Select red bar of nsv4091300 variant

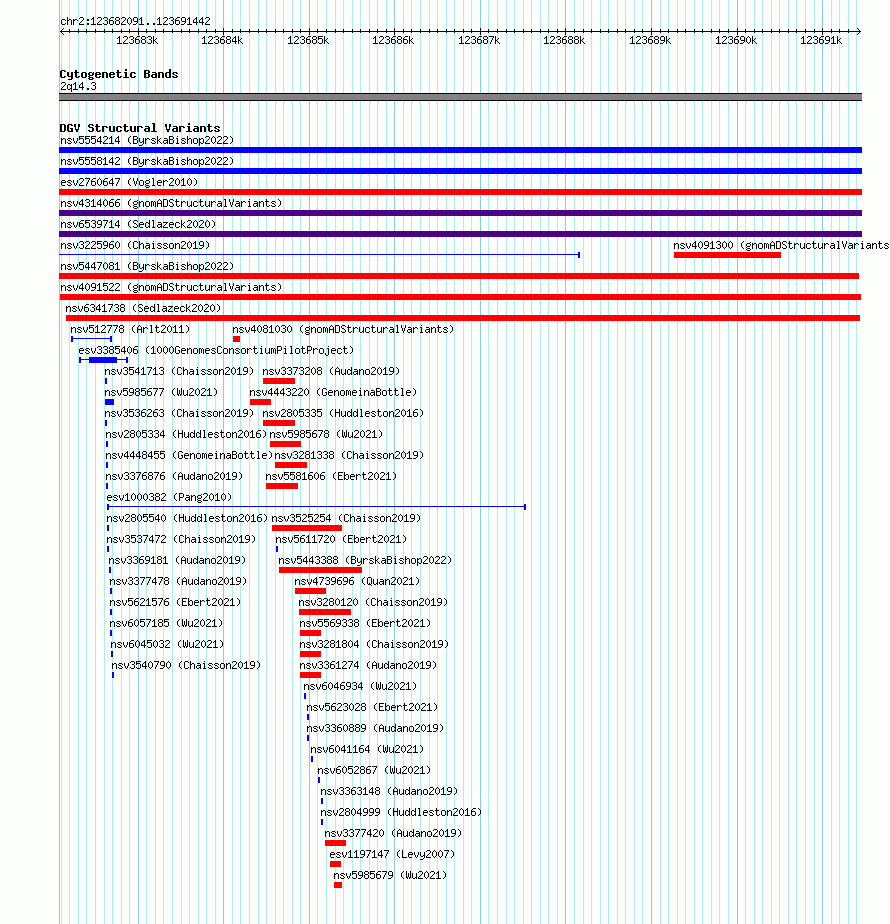tap(727, 255)
